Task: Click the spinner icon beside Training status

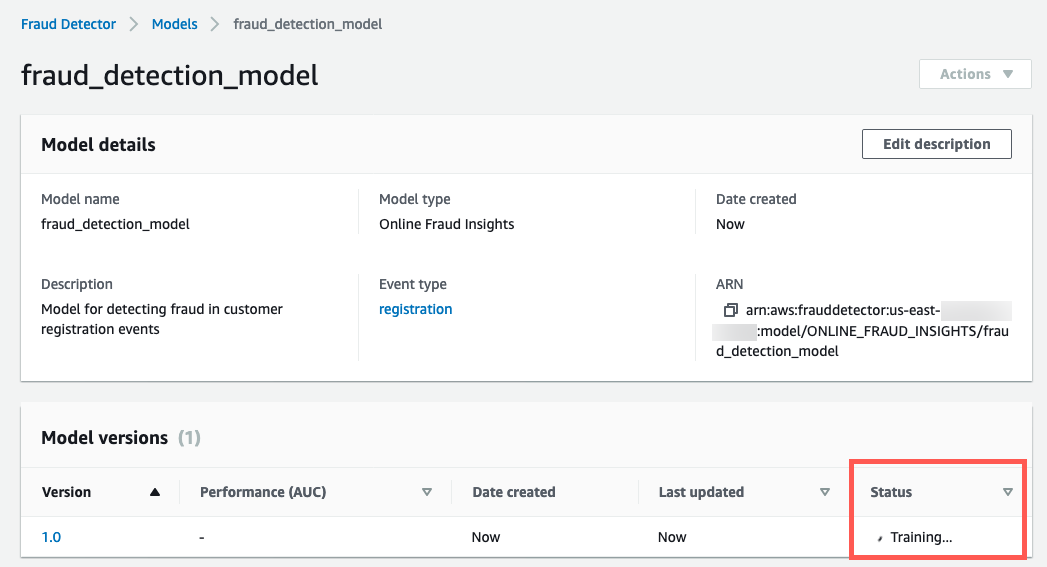Action: point(880,538)
